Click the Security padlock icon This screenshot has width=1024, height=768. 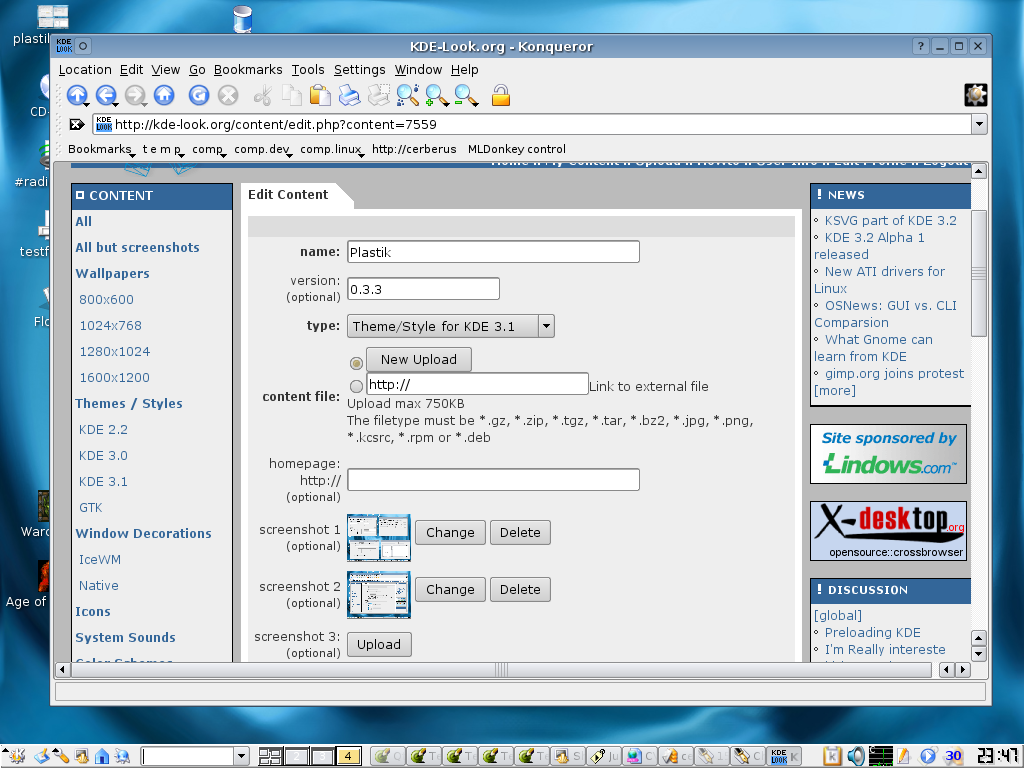click(501, 96)
